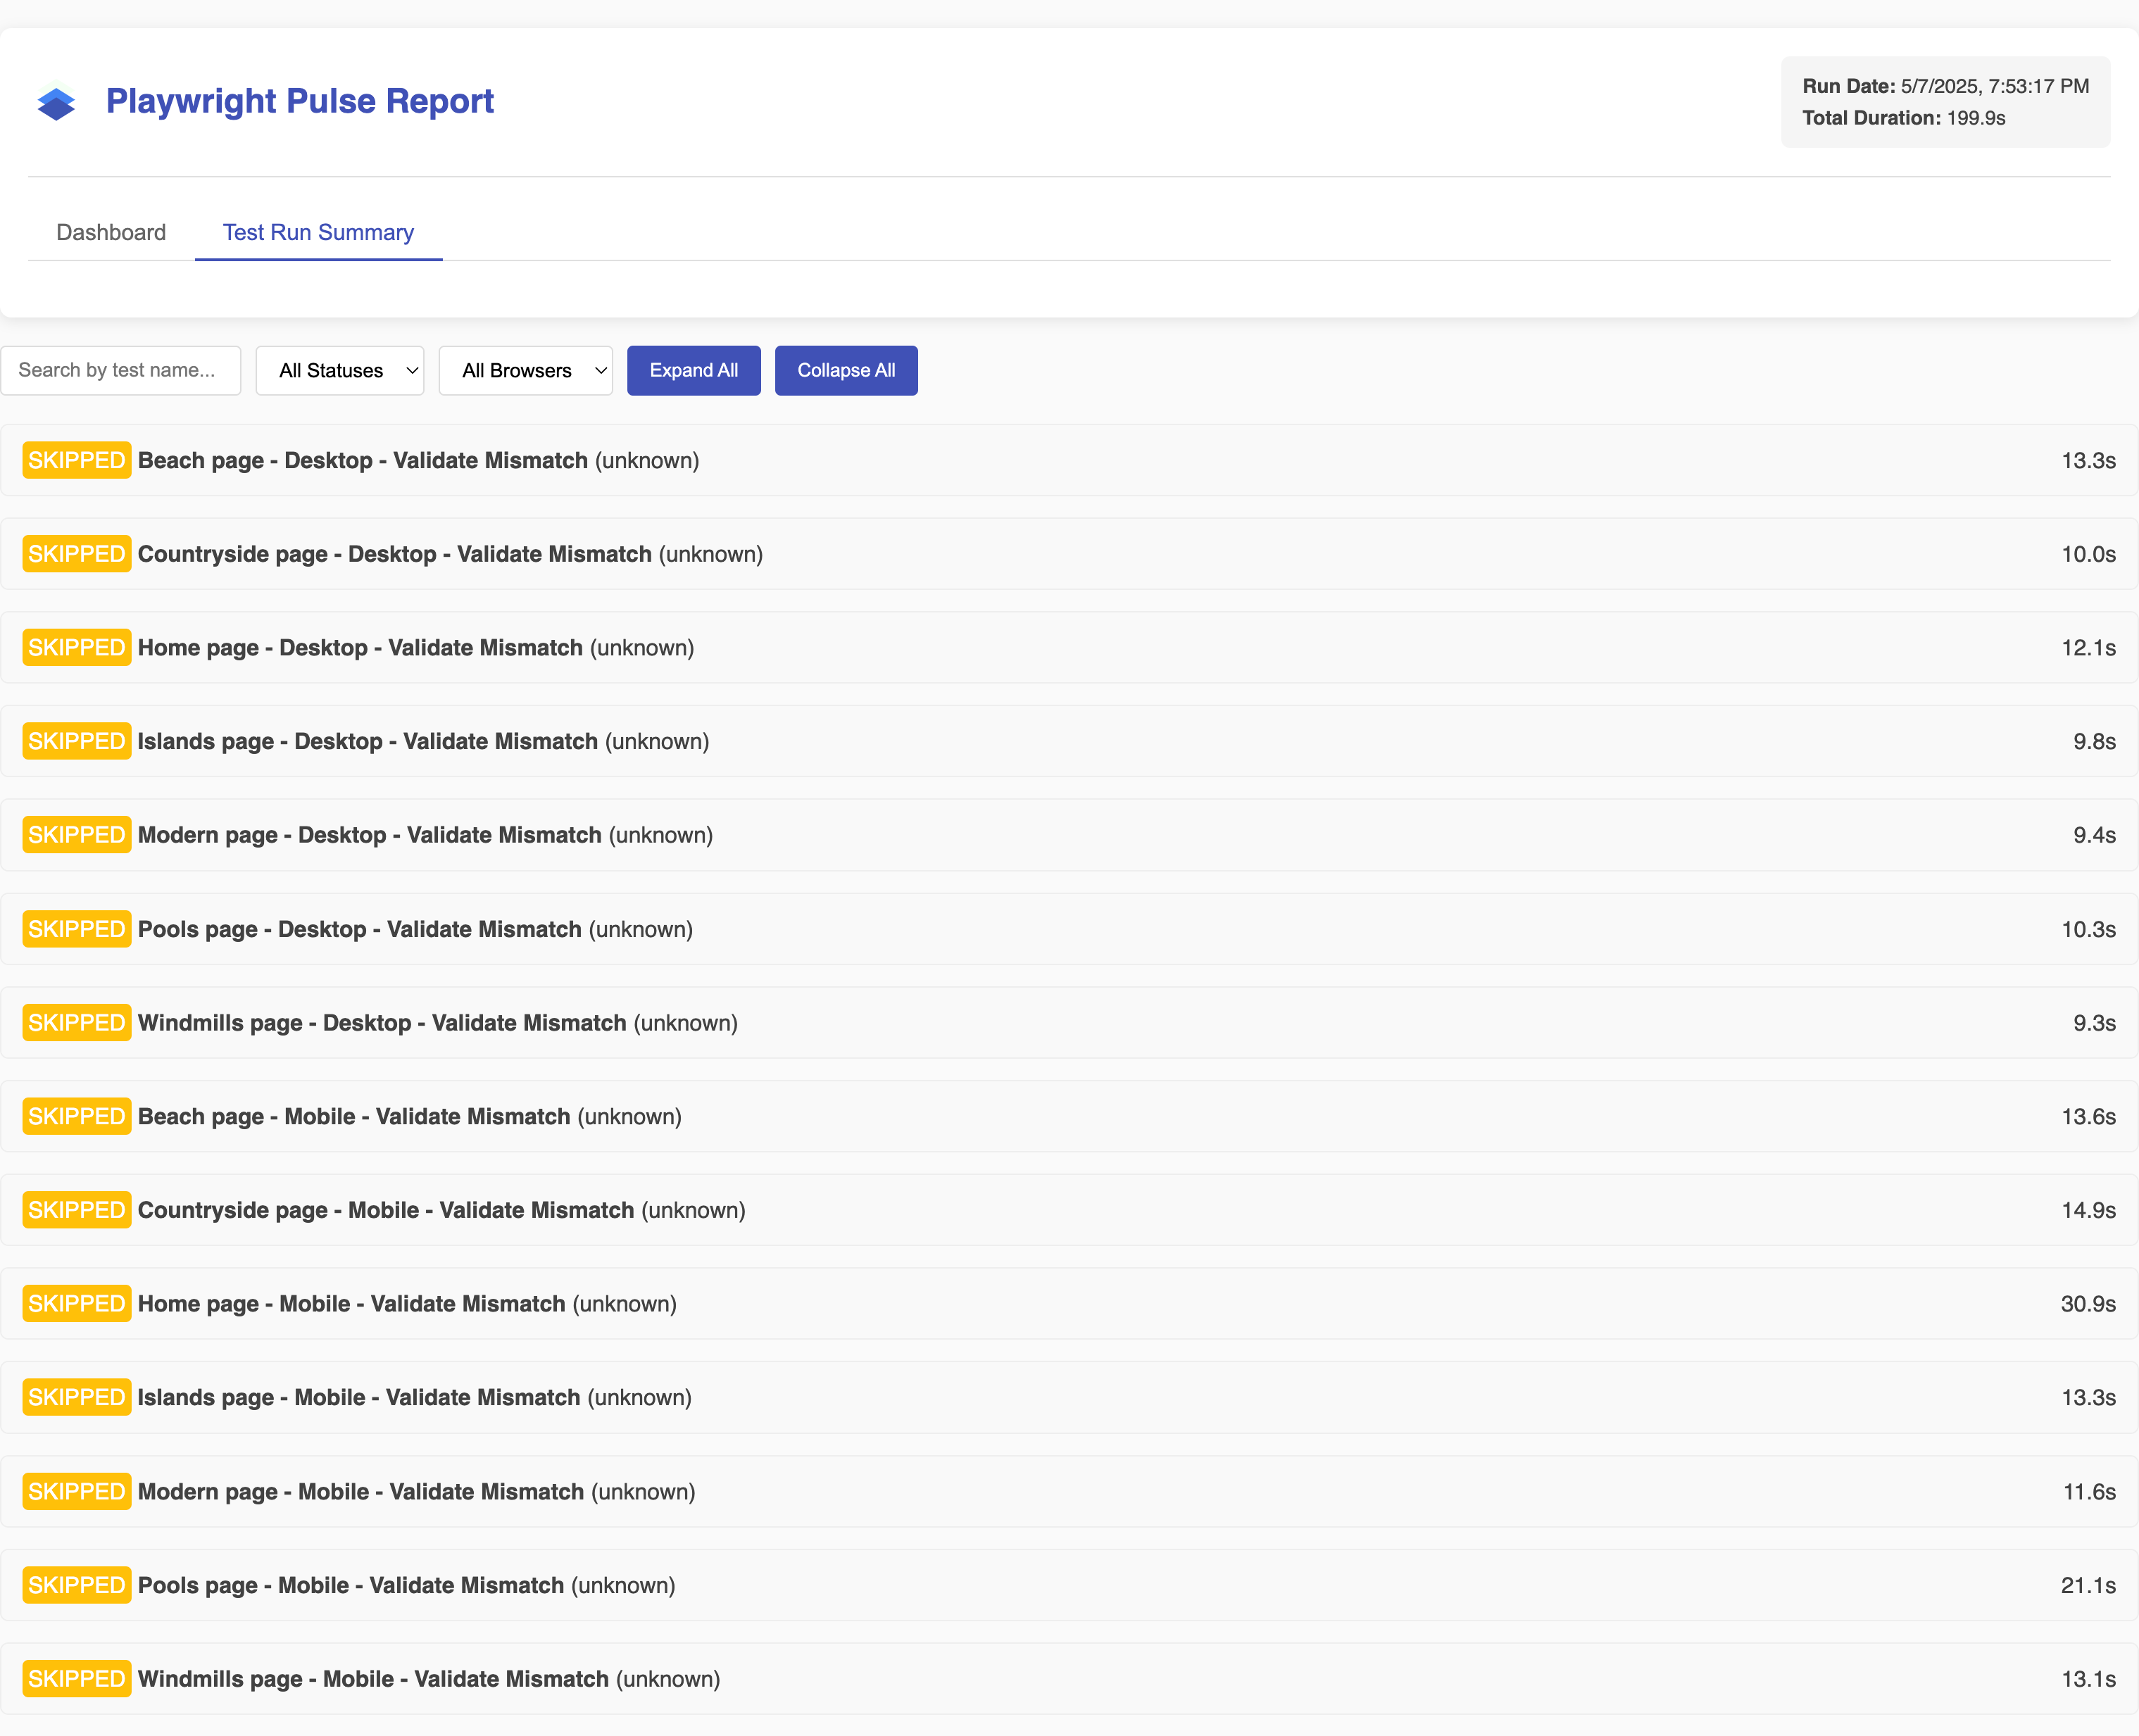2139x1736 pixels.
Task: Switch to the Dashboard tab
Action: pyautogui.click(x=111, y=232)
